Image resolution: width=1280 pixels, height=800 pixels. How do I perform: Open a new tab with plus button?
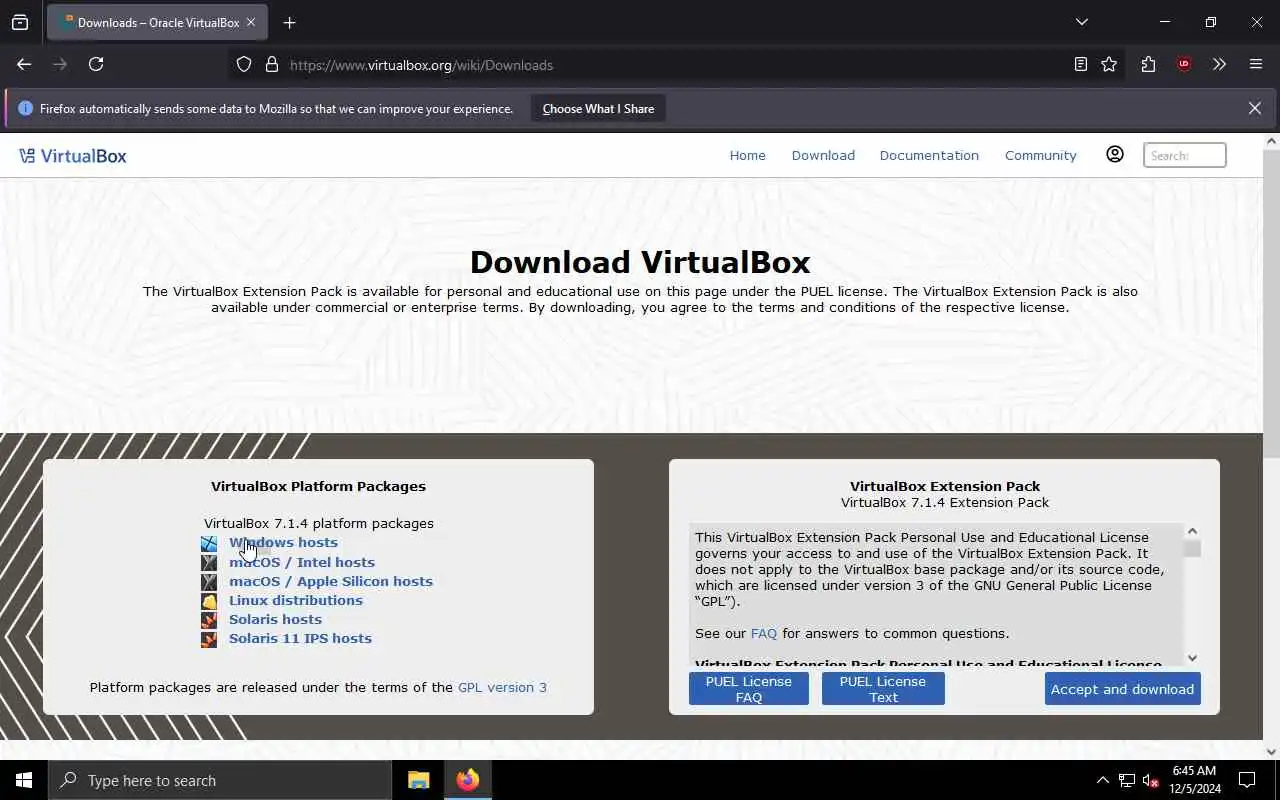(x=289, y=22)
